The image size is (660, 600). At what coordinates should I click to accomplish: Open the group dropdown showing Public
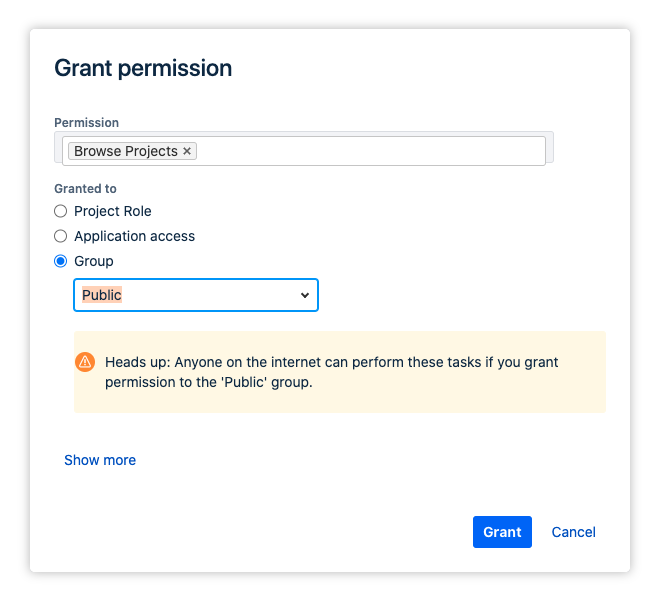(x=196, y=295)
